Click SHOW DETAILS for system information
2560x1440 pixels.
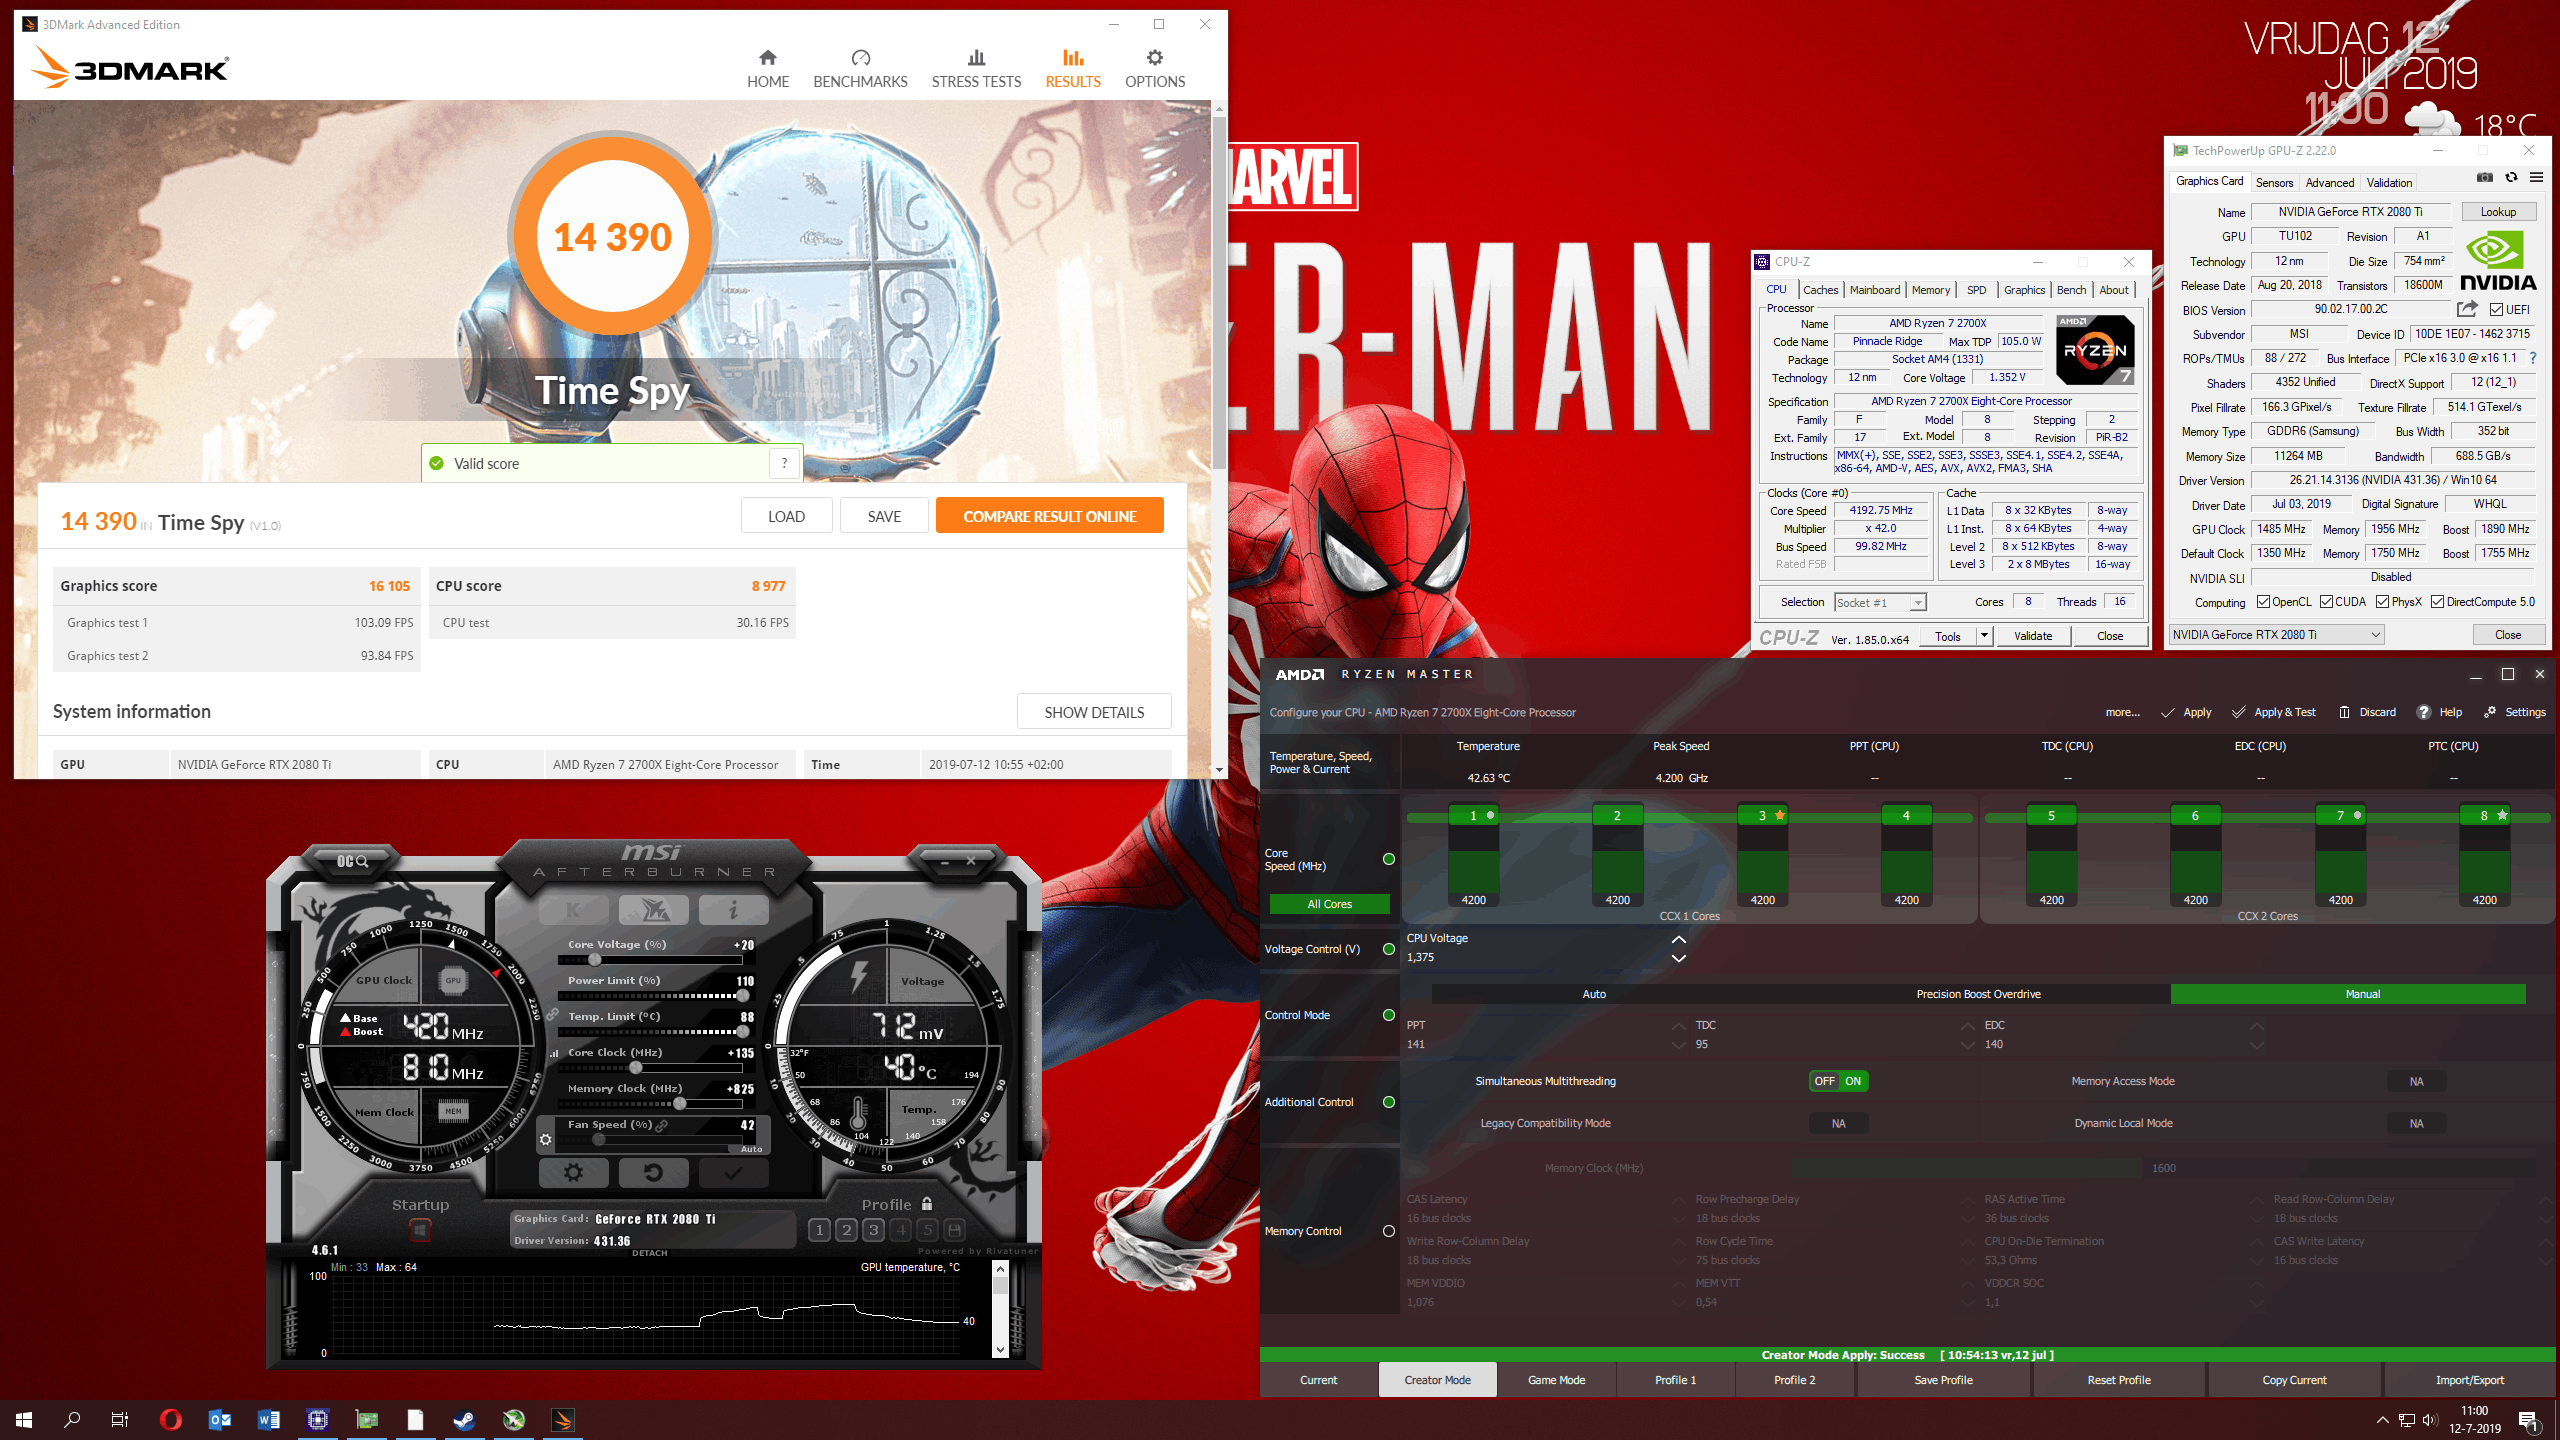pos(1093,712)
